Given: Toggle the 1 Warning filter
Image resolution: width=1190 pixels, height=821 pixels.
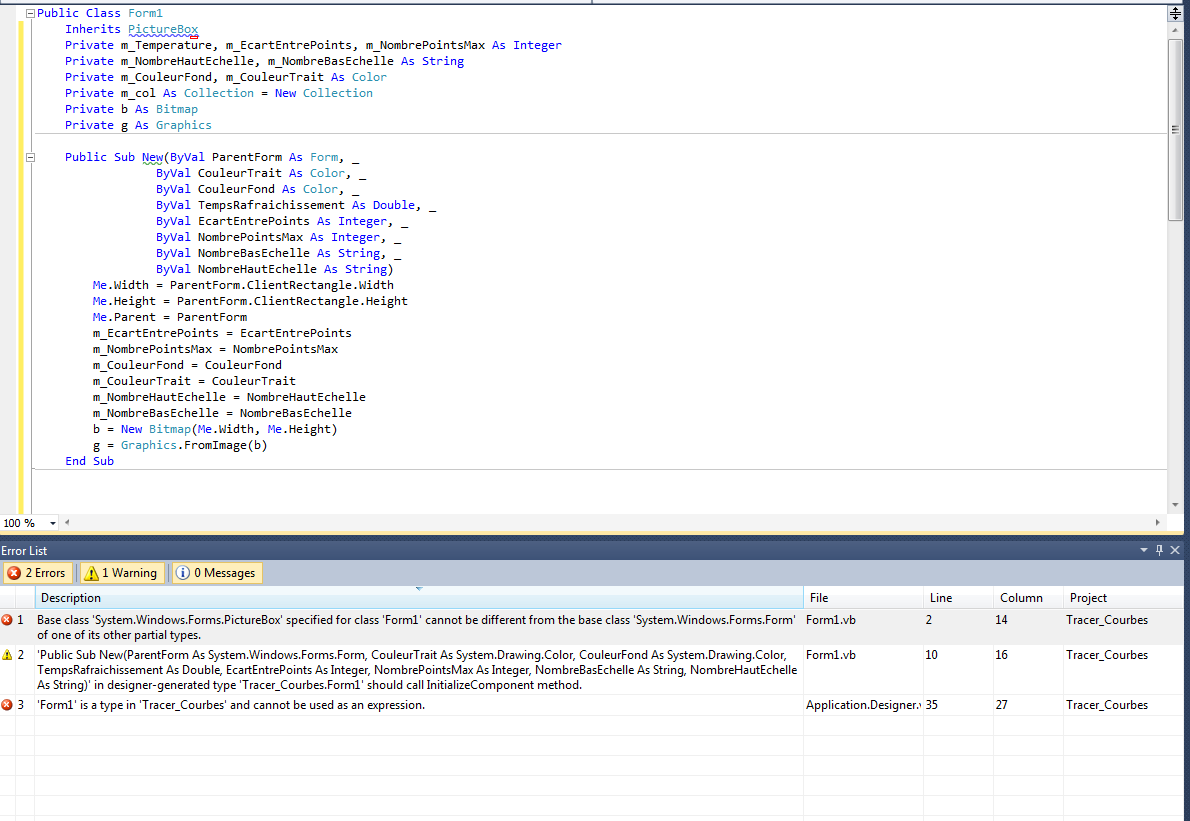Looking at the screenshot, I should pyautogui.click(x=122, y=573).
